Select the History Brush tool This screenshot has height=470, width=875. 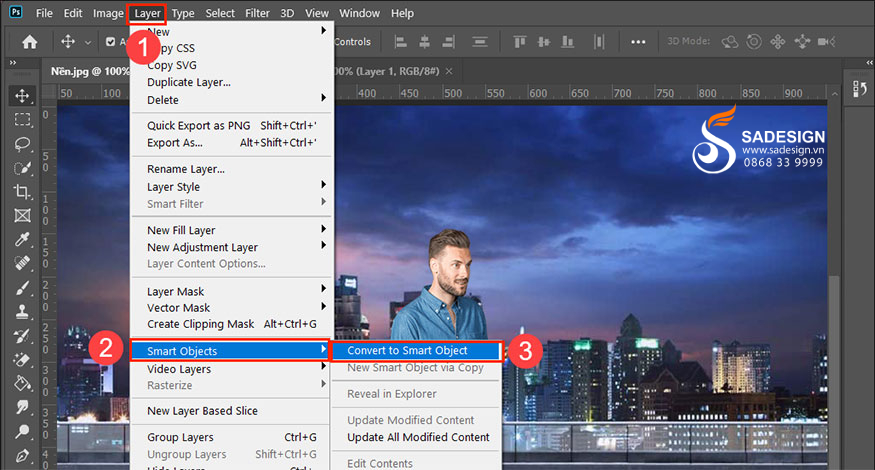[x=22, y=335]
